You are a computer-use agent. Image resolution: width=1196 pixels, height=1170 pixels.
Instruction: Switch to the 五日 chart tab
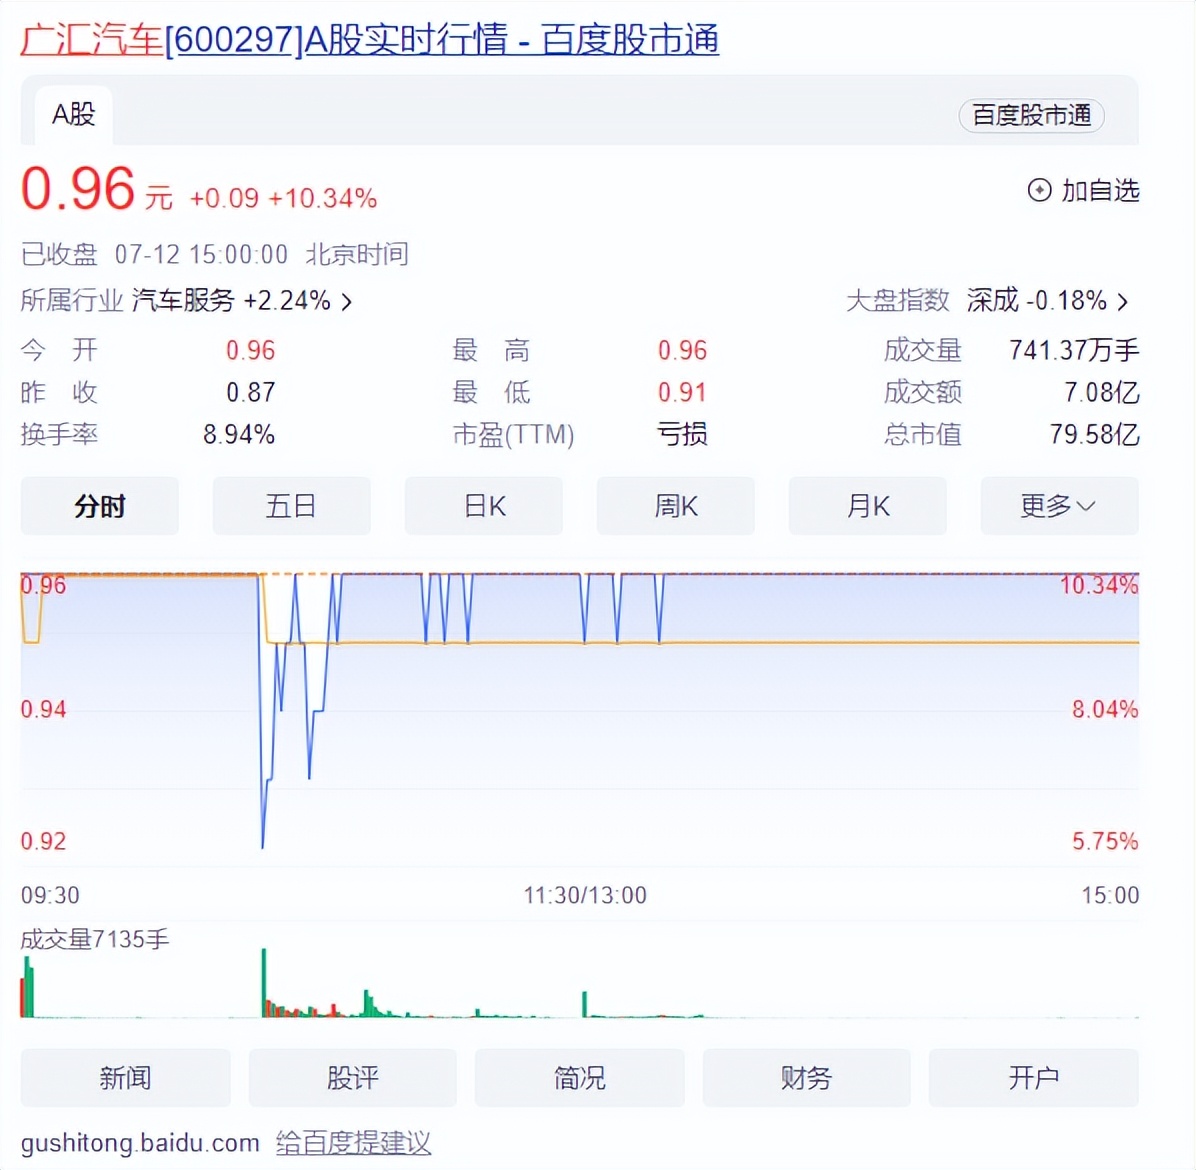(291, 506)
